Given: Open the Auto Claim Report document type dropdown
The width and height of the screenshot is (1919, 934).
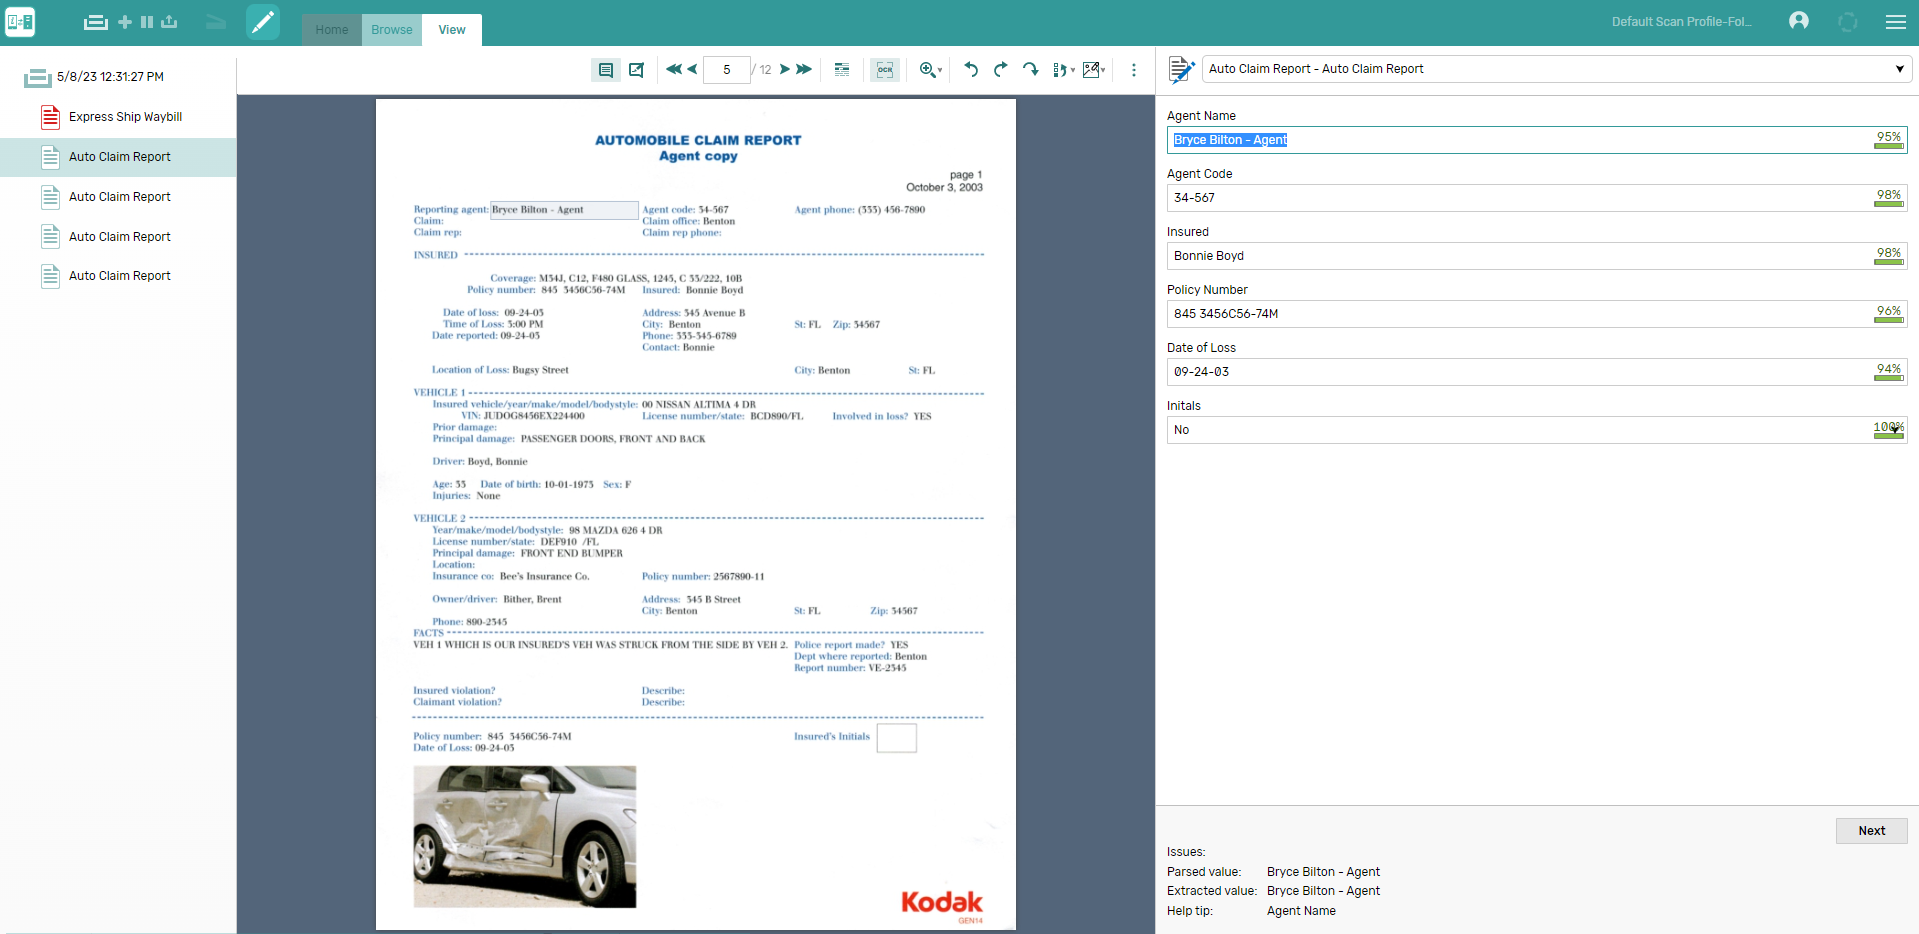Looking at the screenshot, I should tap(1899, 68).
